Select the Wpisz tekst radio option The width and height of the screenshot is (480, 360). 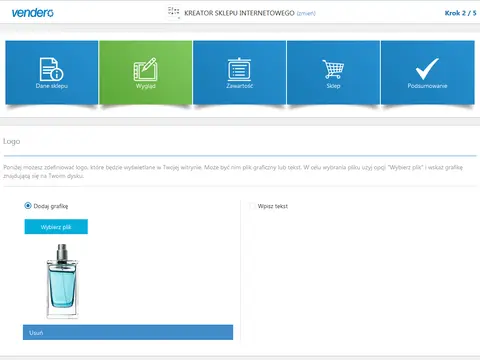click(x=252, y=206)
